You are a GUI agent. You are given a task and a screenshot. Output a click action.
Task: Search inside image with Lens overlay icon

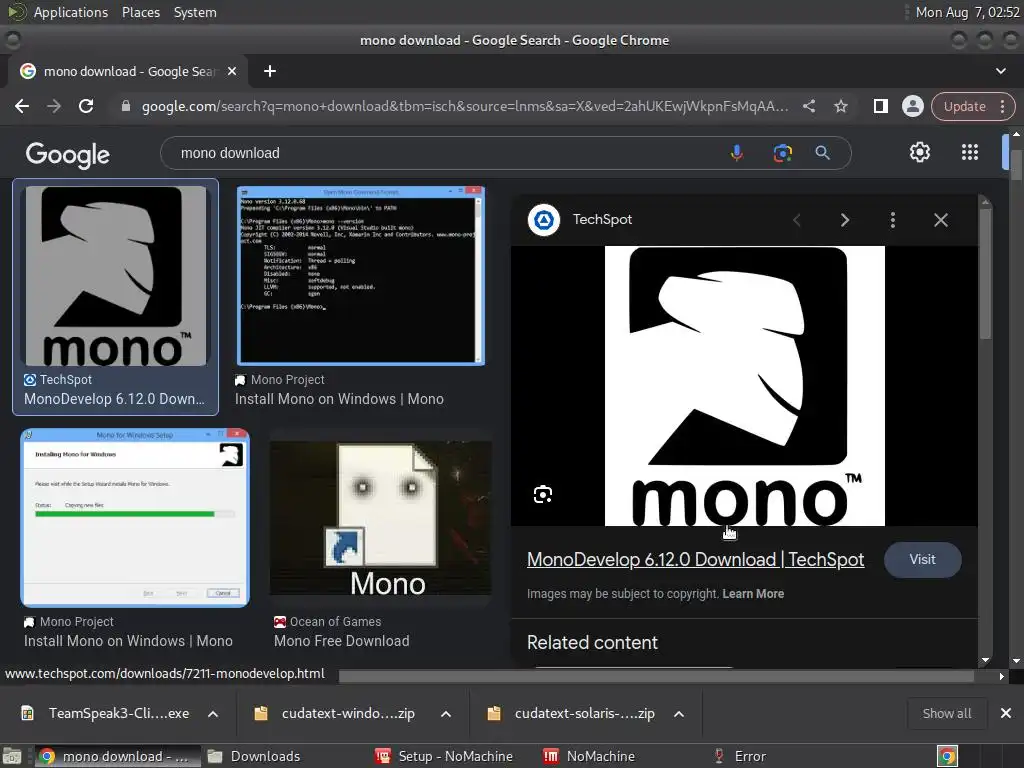[543, 494]
